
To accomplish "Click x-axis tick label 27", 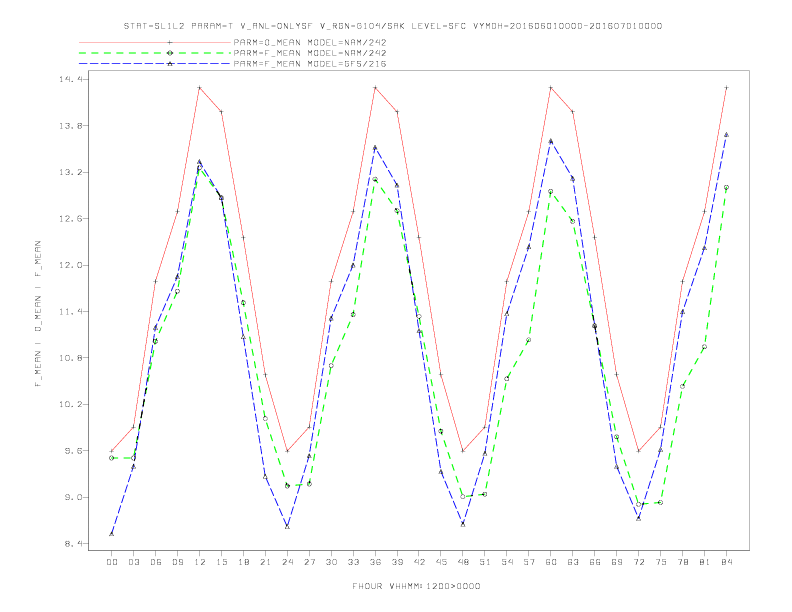I will (309, 562).
